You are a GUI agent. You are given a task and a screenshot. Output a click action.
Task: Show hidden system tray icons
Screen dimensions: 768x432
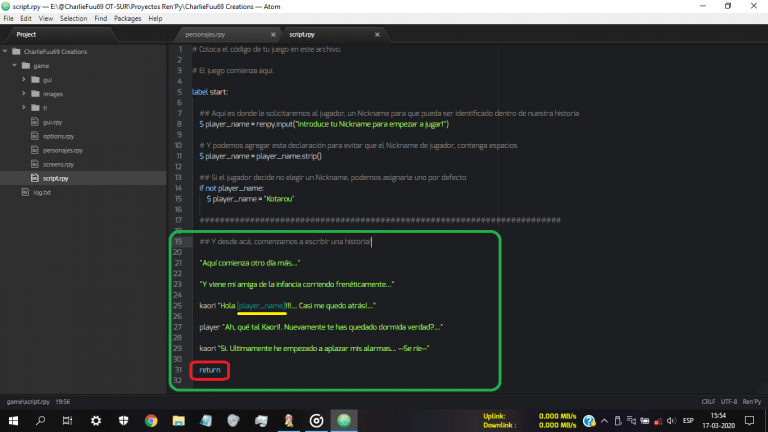pos(605,420)
